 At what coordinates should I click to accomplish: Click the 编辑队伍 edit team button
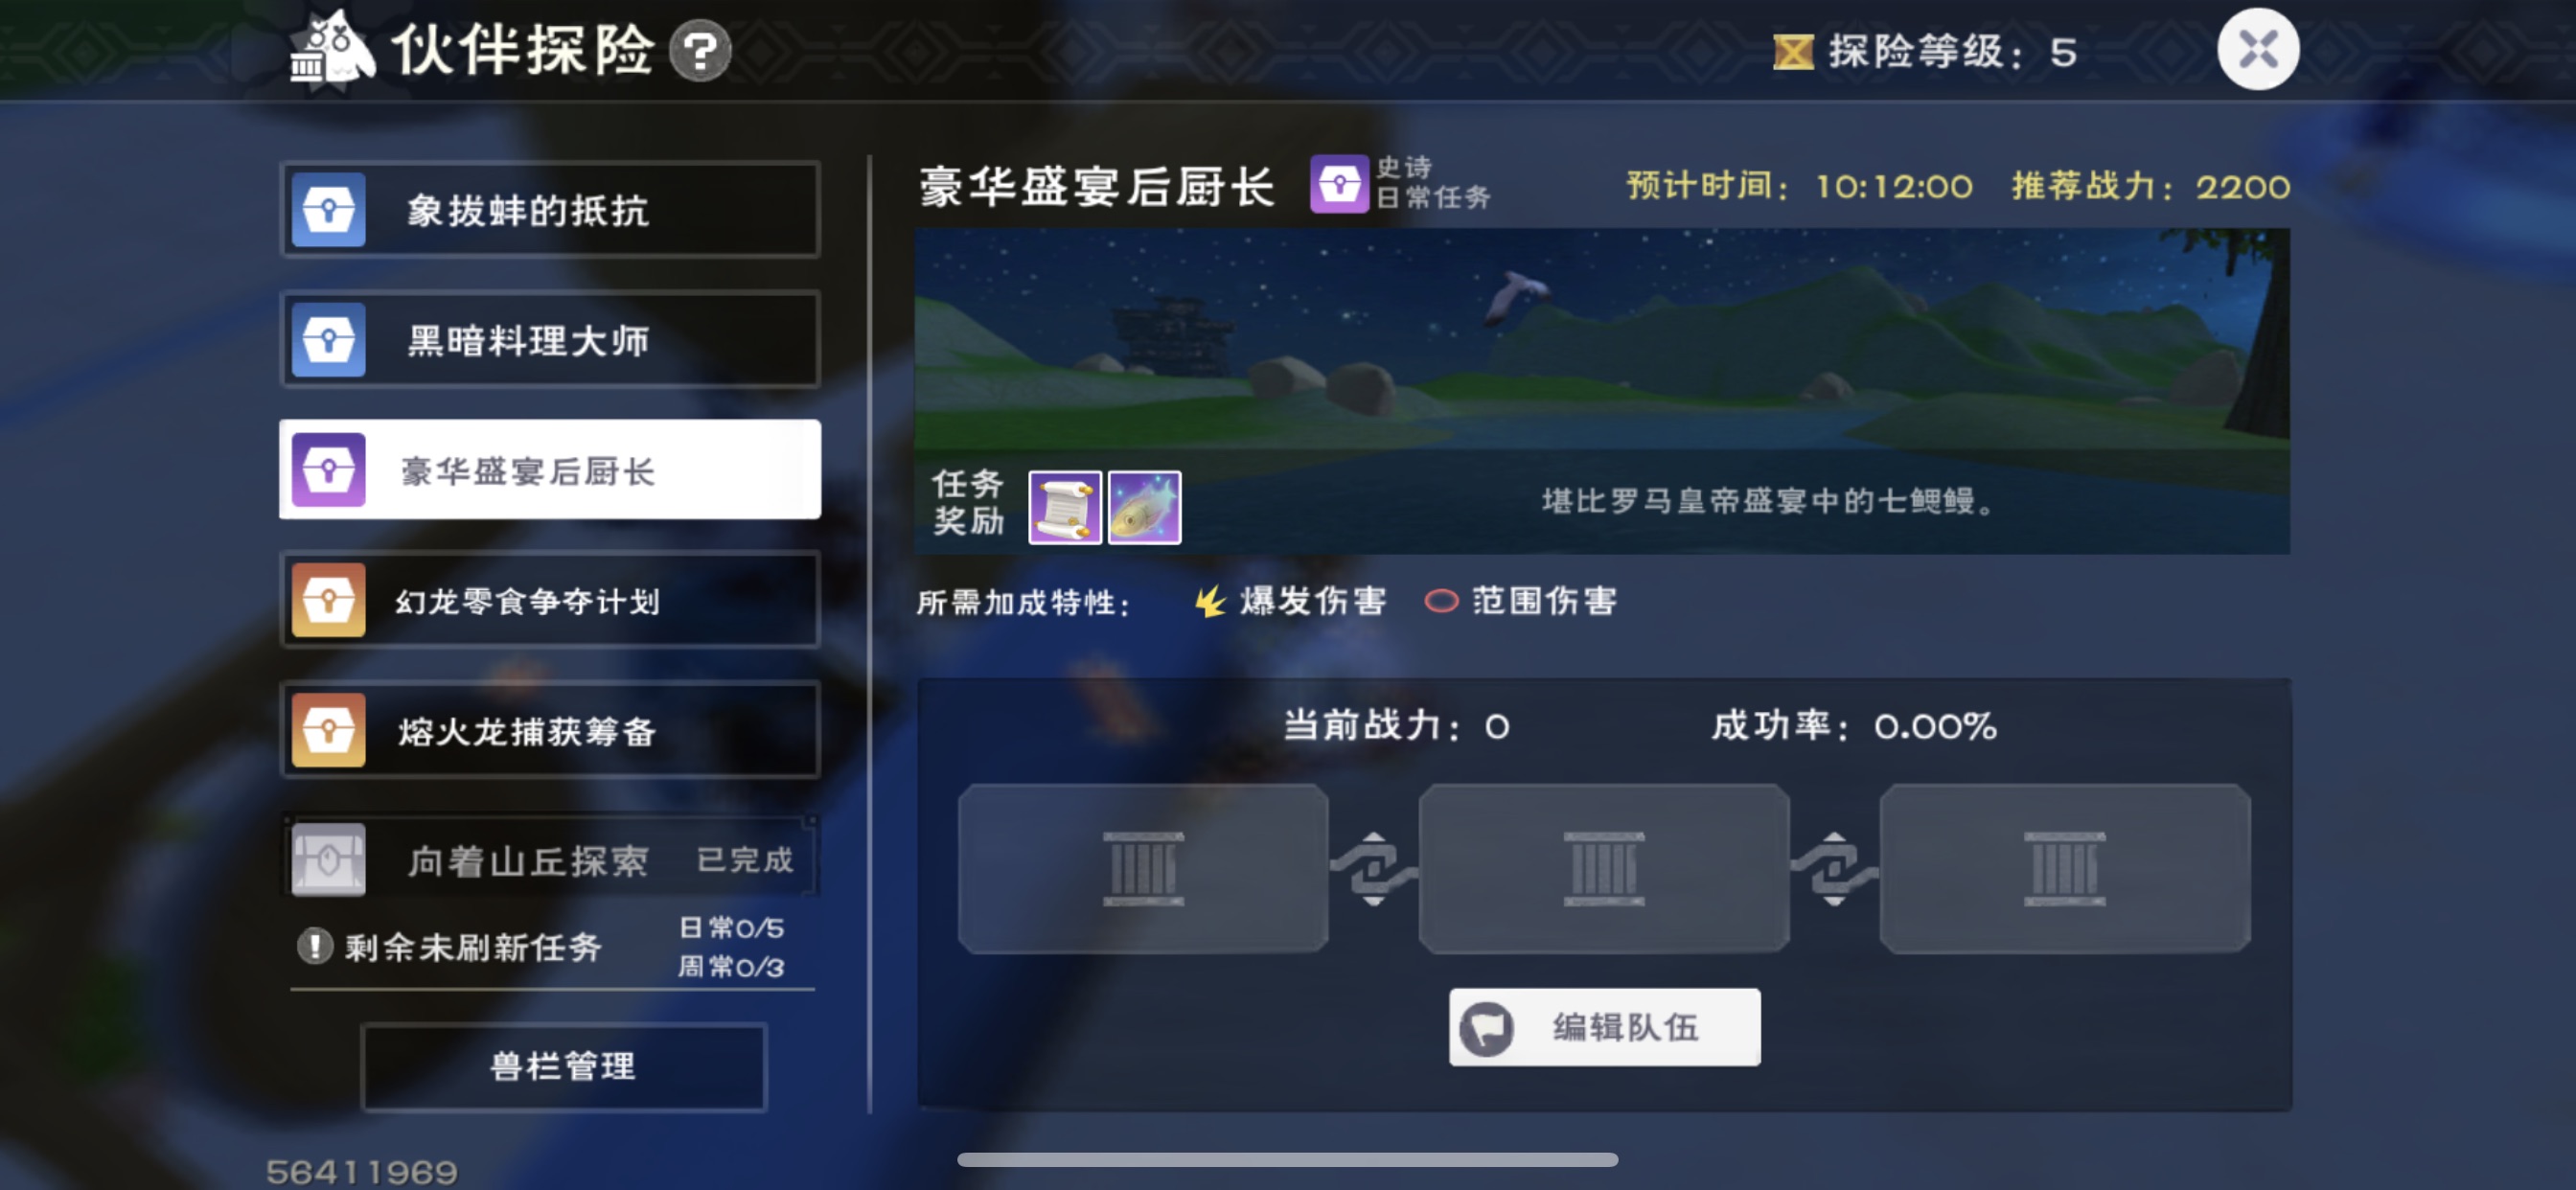pyautogui.click(x=1604, y=1027)
